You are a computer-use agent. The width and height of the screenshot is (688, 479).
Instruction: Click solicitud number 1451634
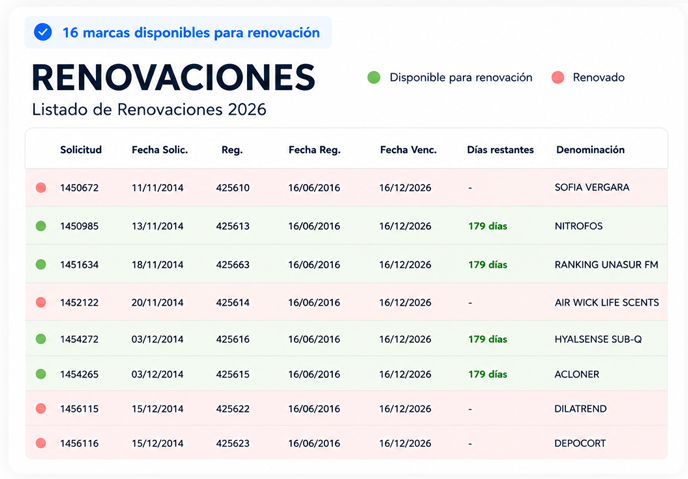pyautogui.click(x=79, y=265)
